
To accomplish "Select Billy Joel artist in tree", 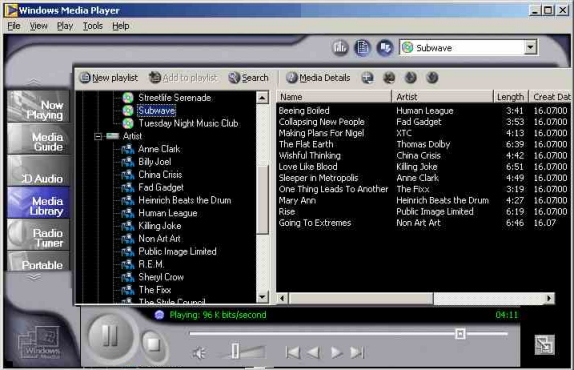I will 154,162.
